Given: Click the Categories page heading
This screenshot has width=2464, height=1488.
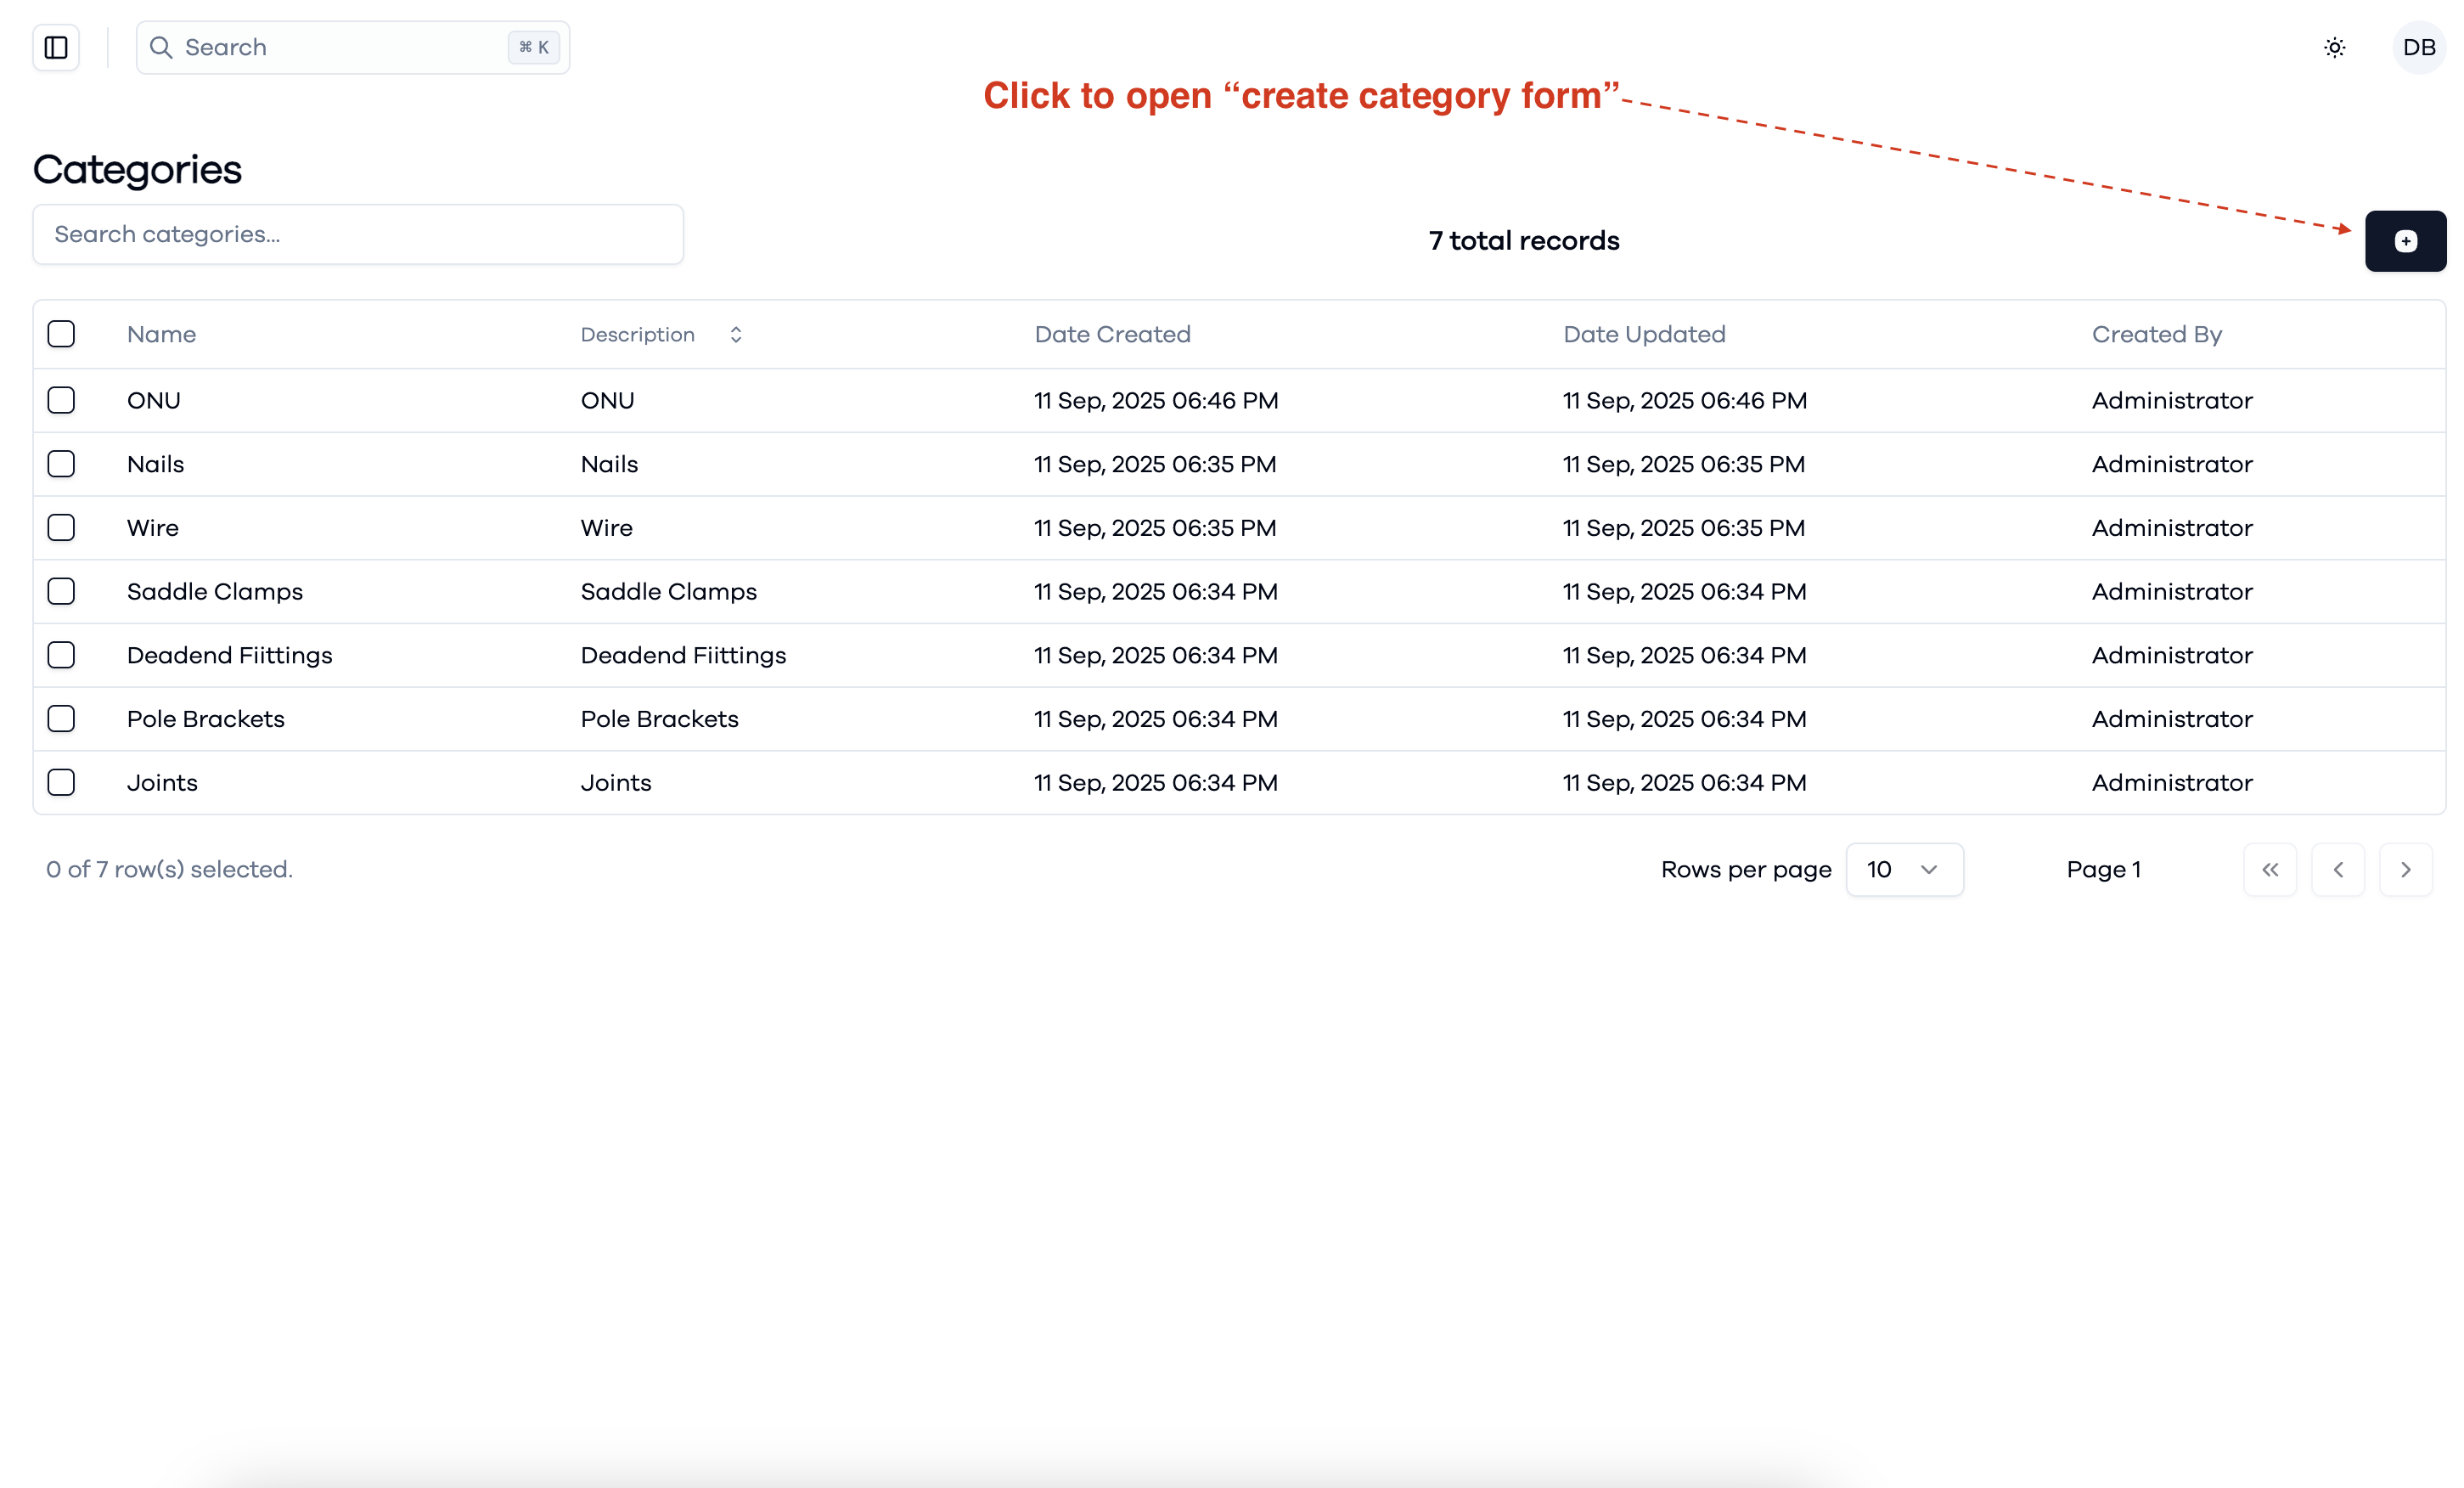Looking at the screenshot, I should click(137, 169).
